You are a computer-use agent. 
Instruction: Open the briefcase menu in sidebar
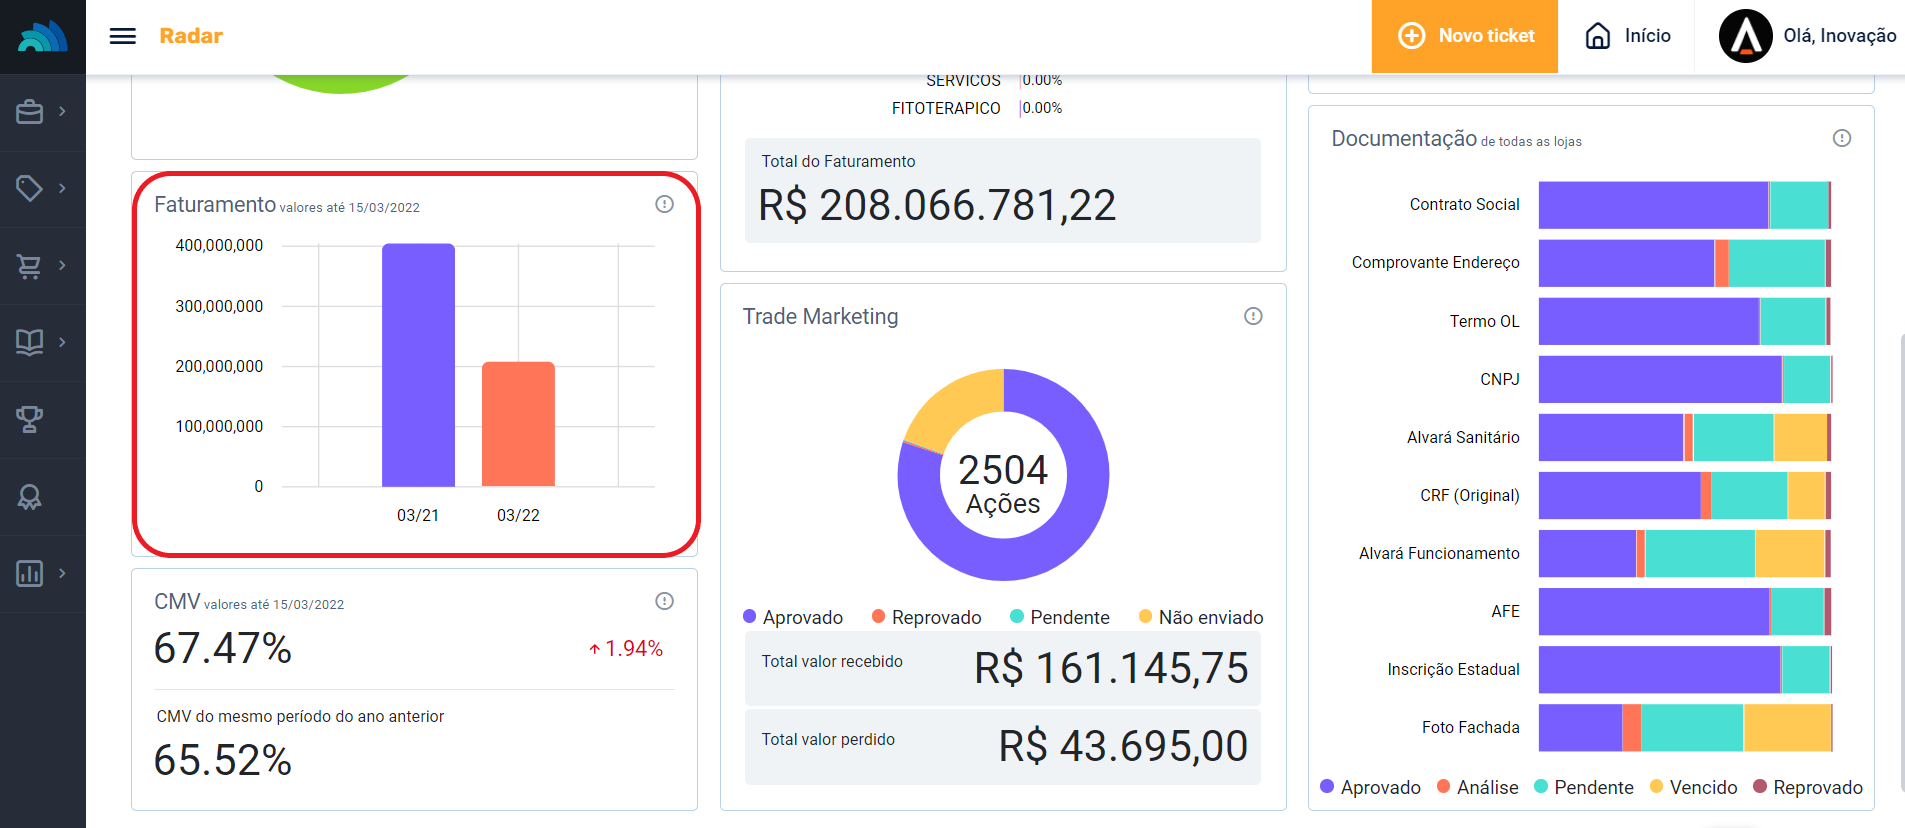point(30,112)
